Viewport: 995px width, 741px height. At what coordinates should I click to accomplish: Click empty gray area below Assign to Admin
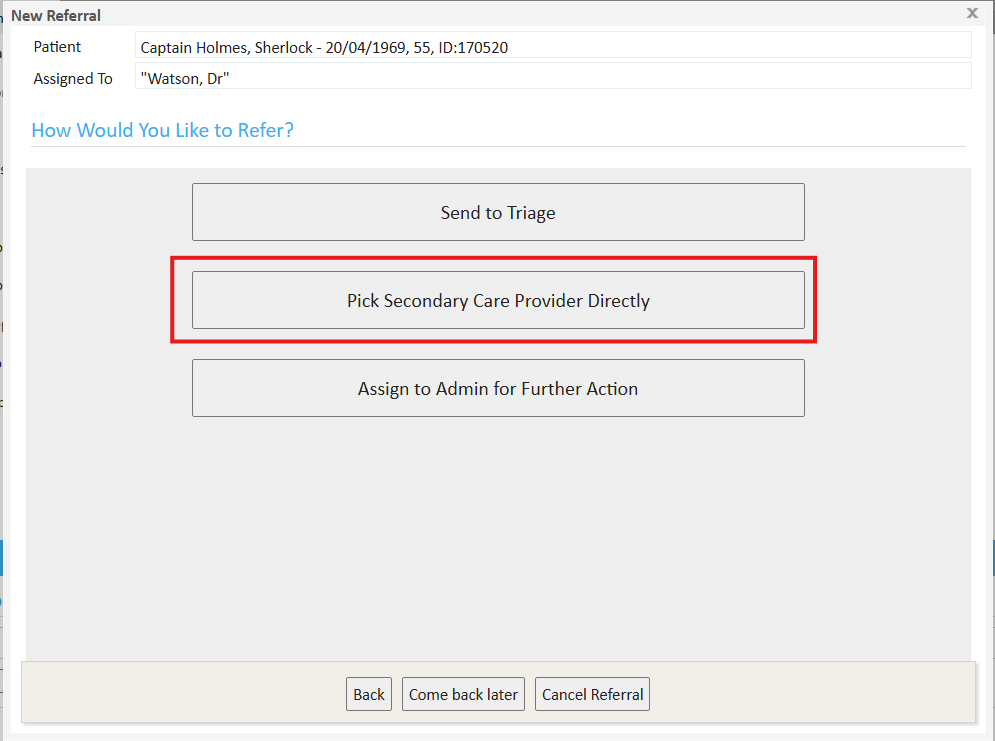(498, 530)
